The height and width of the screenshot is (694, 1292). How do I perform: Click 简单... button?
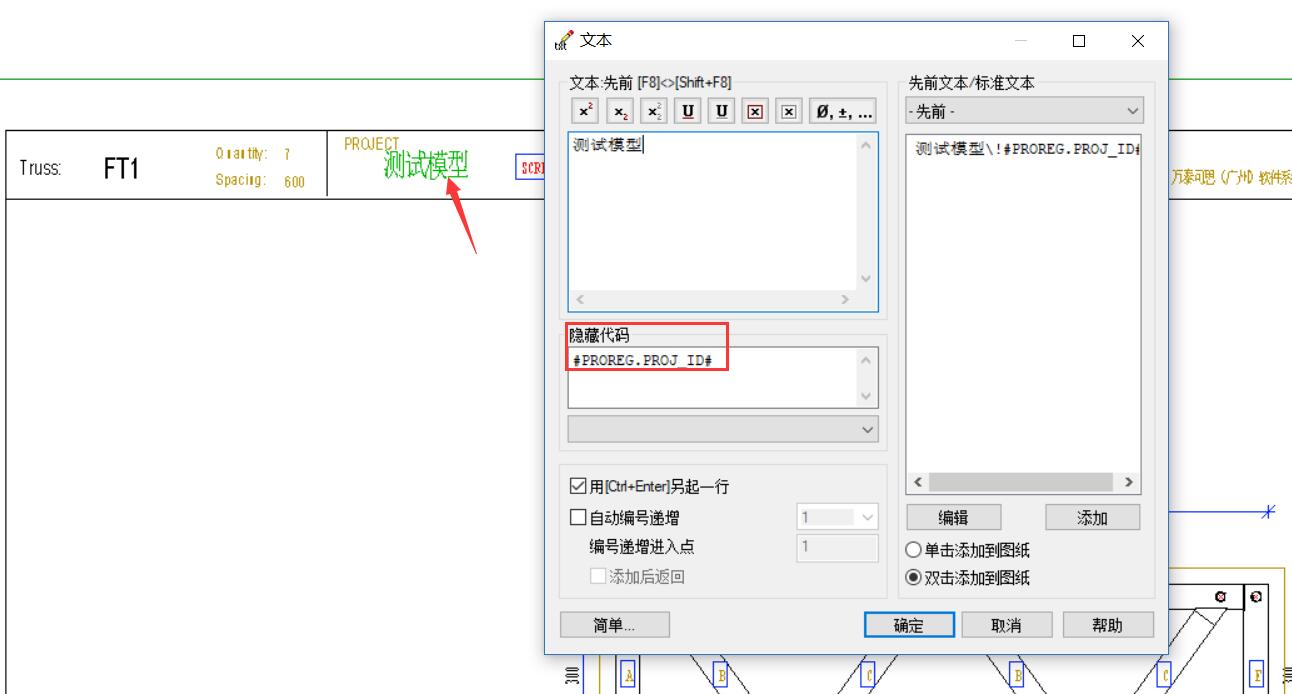point(615,625)
